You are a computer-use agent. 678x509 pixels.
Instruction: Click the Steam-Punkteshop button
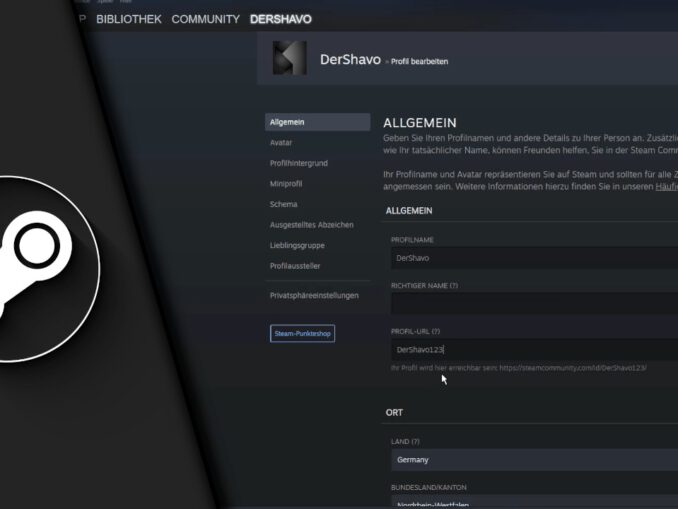tap(302, 333)
